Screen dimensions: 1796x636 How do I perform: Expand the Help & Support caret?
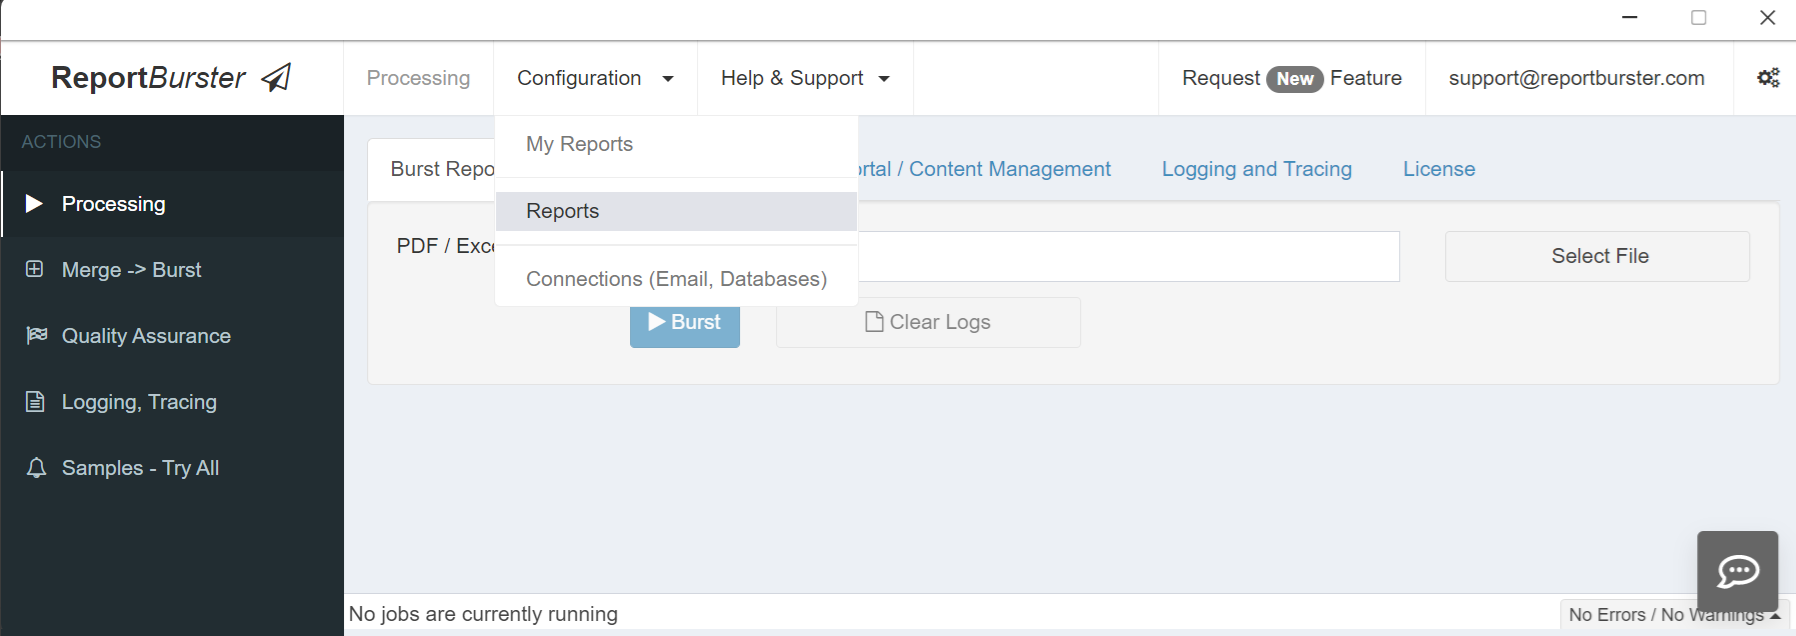[x=884, y=79]
